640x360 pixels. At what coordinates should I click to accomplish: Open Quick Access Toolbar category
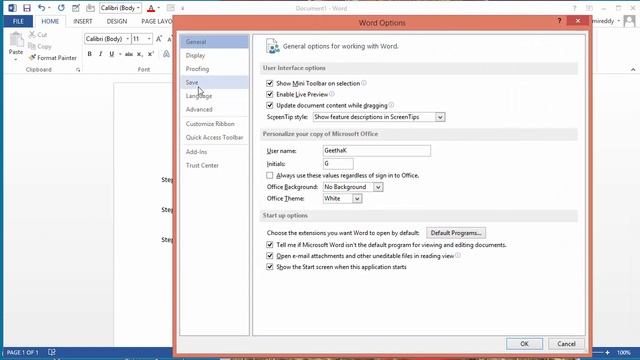pyautogui.click(x=214, y=138)
